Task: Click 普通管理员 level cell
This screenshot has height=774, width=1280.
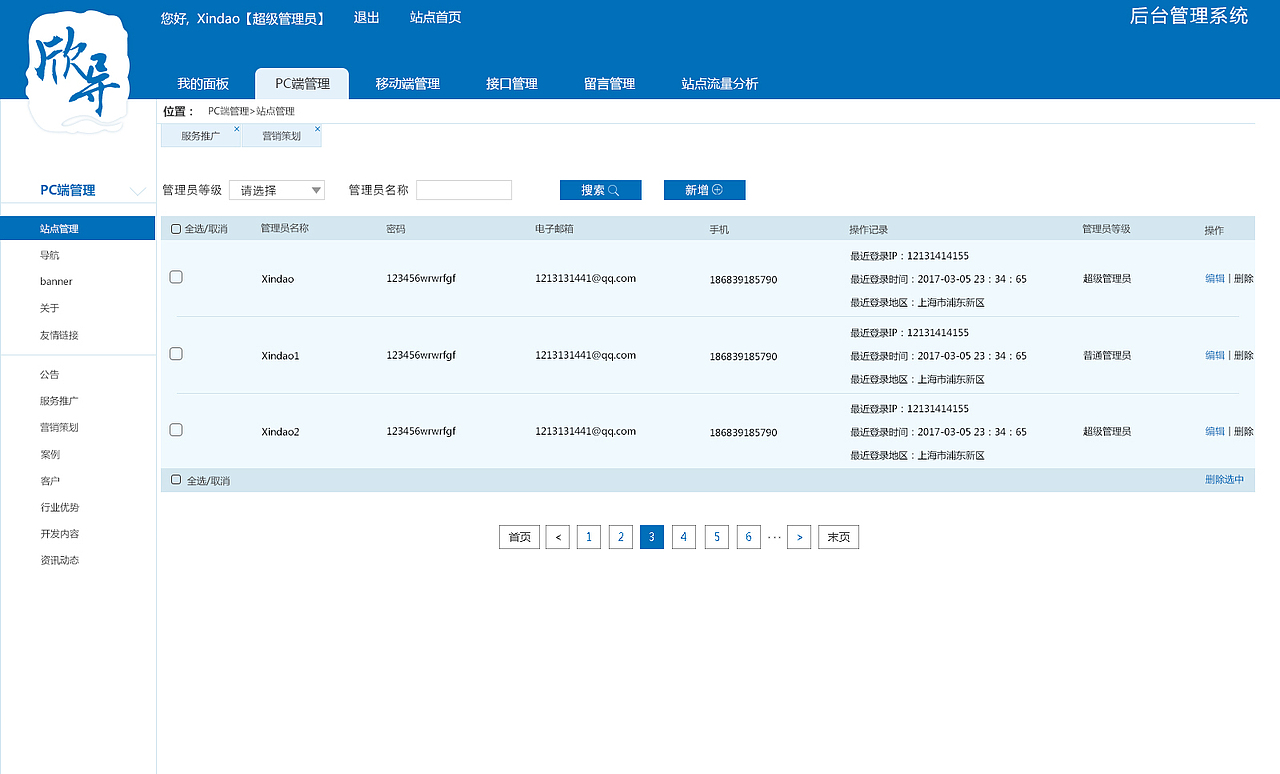Action: pos(1106,355)
